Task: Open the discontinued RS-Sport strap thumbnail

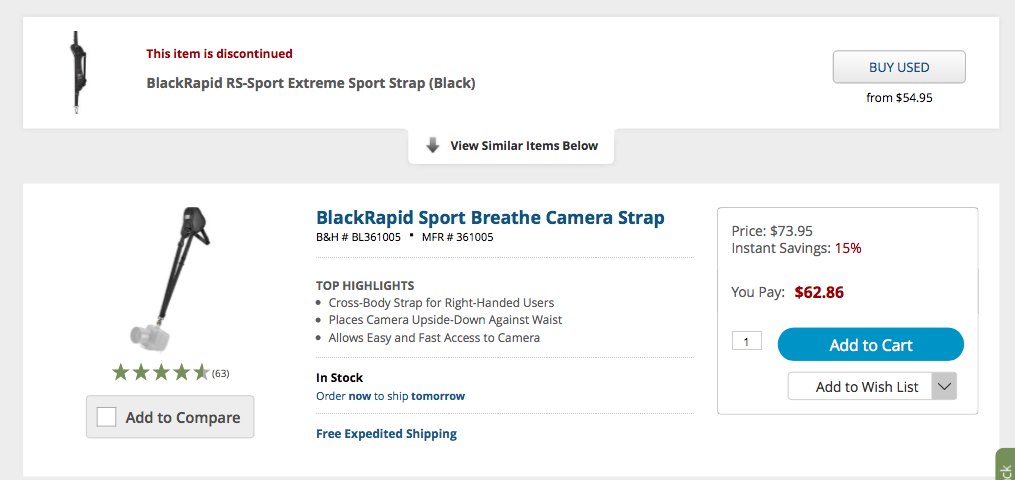Action: point(77,72)
